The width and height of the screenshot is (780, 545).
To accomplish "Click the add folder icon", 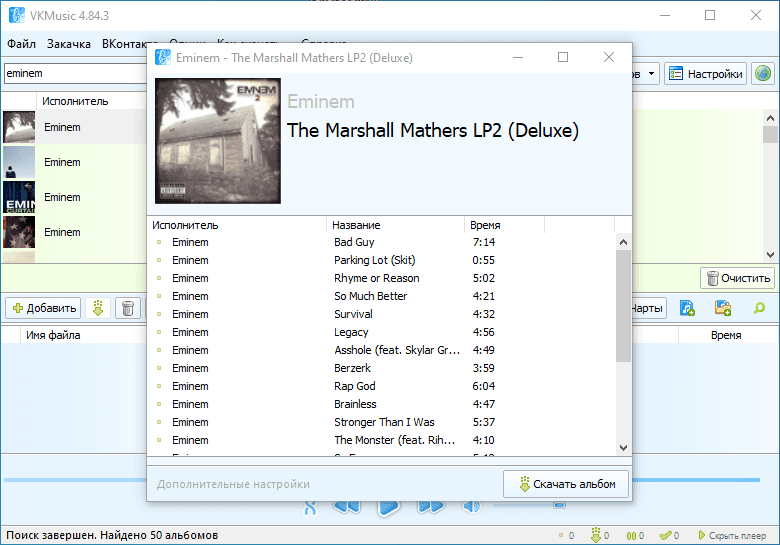I will 723,308.
